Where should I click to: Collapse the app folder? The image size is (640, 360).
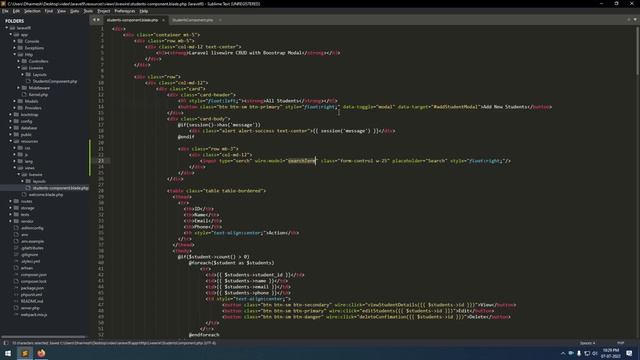click(11, 35)
